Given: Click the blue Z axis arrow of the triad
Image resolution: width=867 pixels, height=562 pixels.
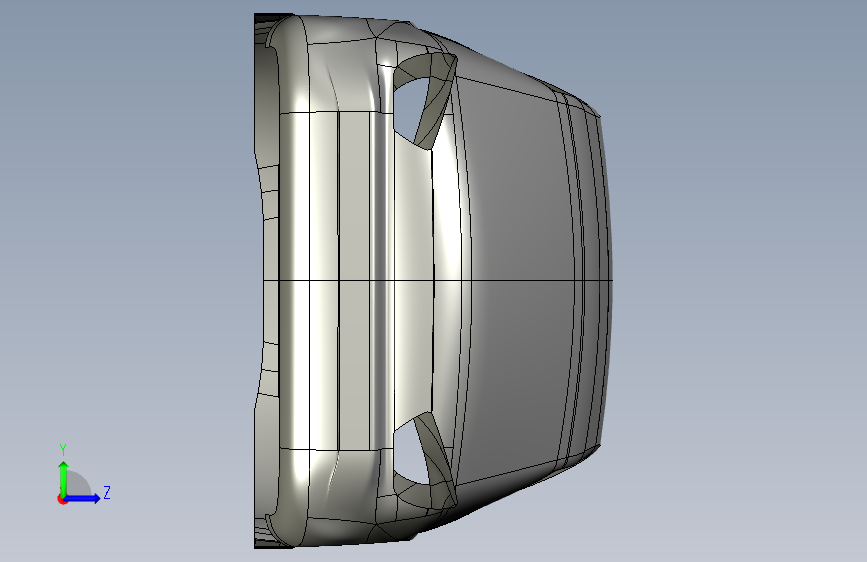Looking at the screenshot, I should coord(83,498).
